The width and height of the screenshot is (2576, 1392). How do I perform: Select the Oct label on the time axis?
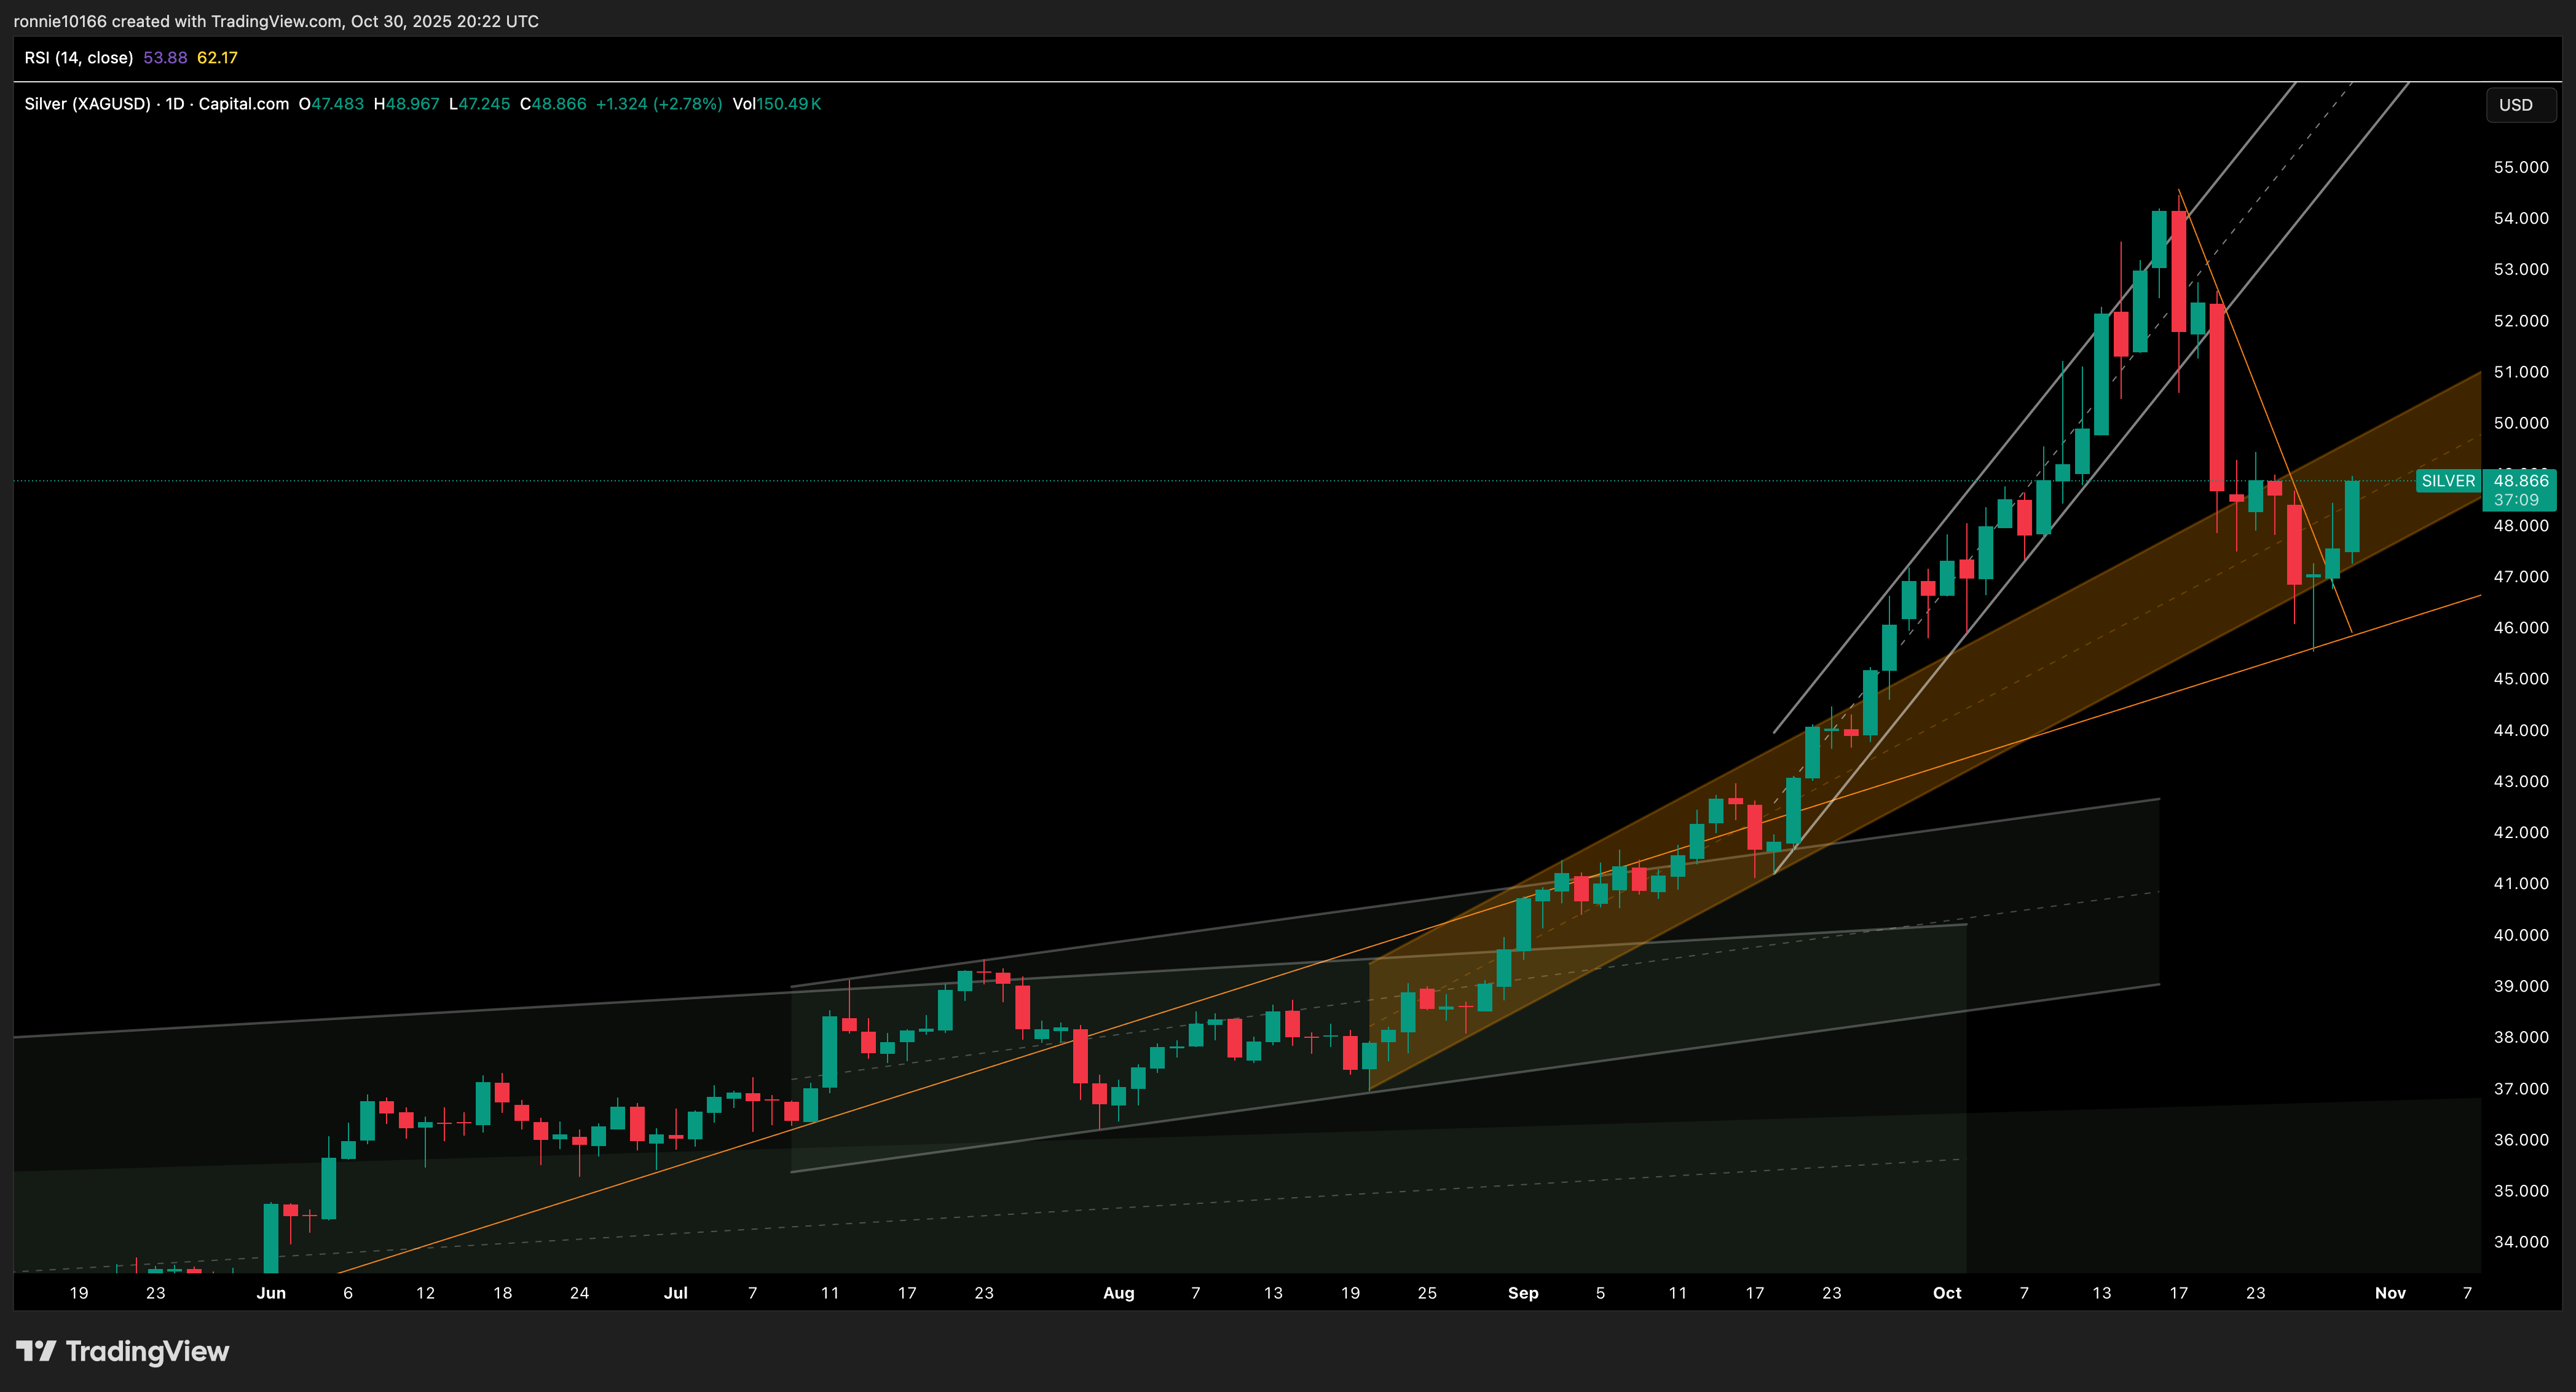(x=1947, y=1292)
